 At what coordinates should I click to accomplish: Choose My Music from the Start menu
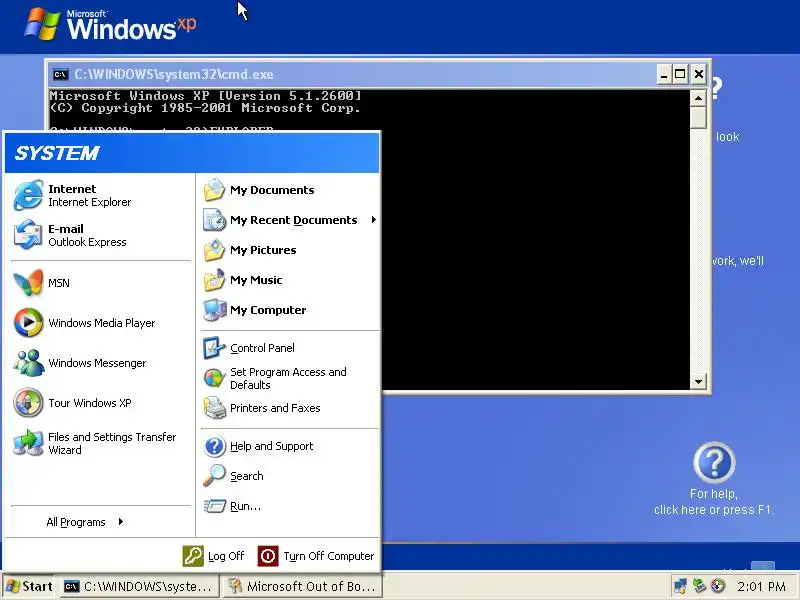(290, 280)
